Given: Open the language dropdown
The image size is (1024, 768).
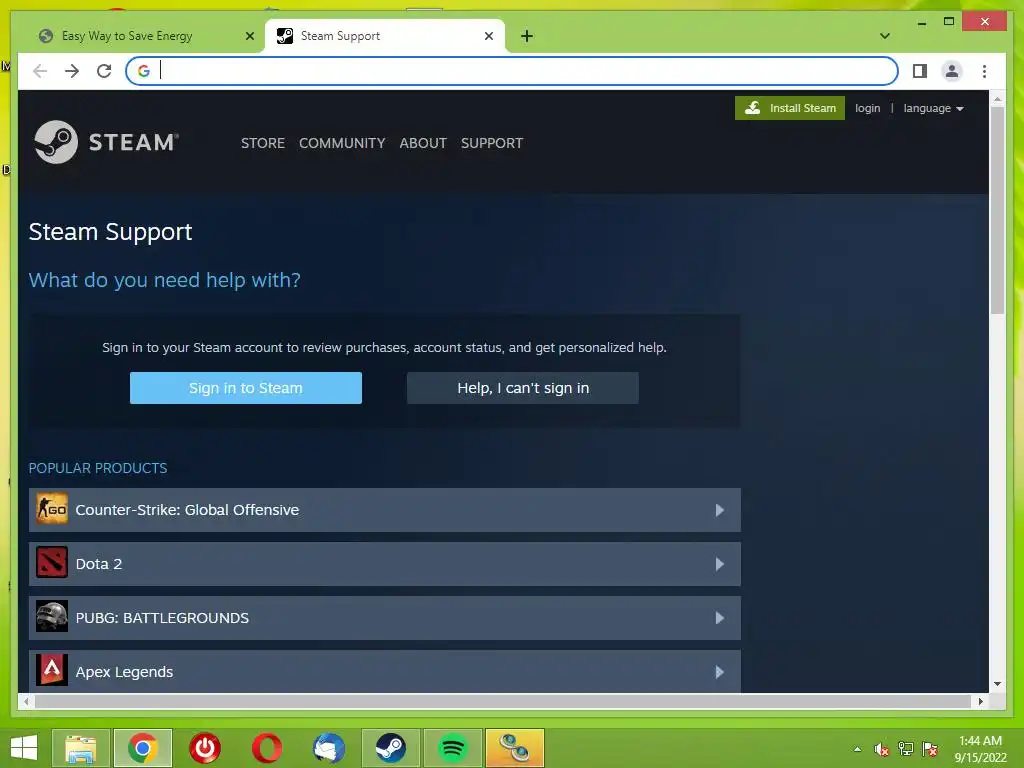Looking at the screenshot, I should pos(933,108).
